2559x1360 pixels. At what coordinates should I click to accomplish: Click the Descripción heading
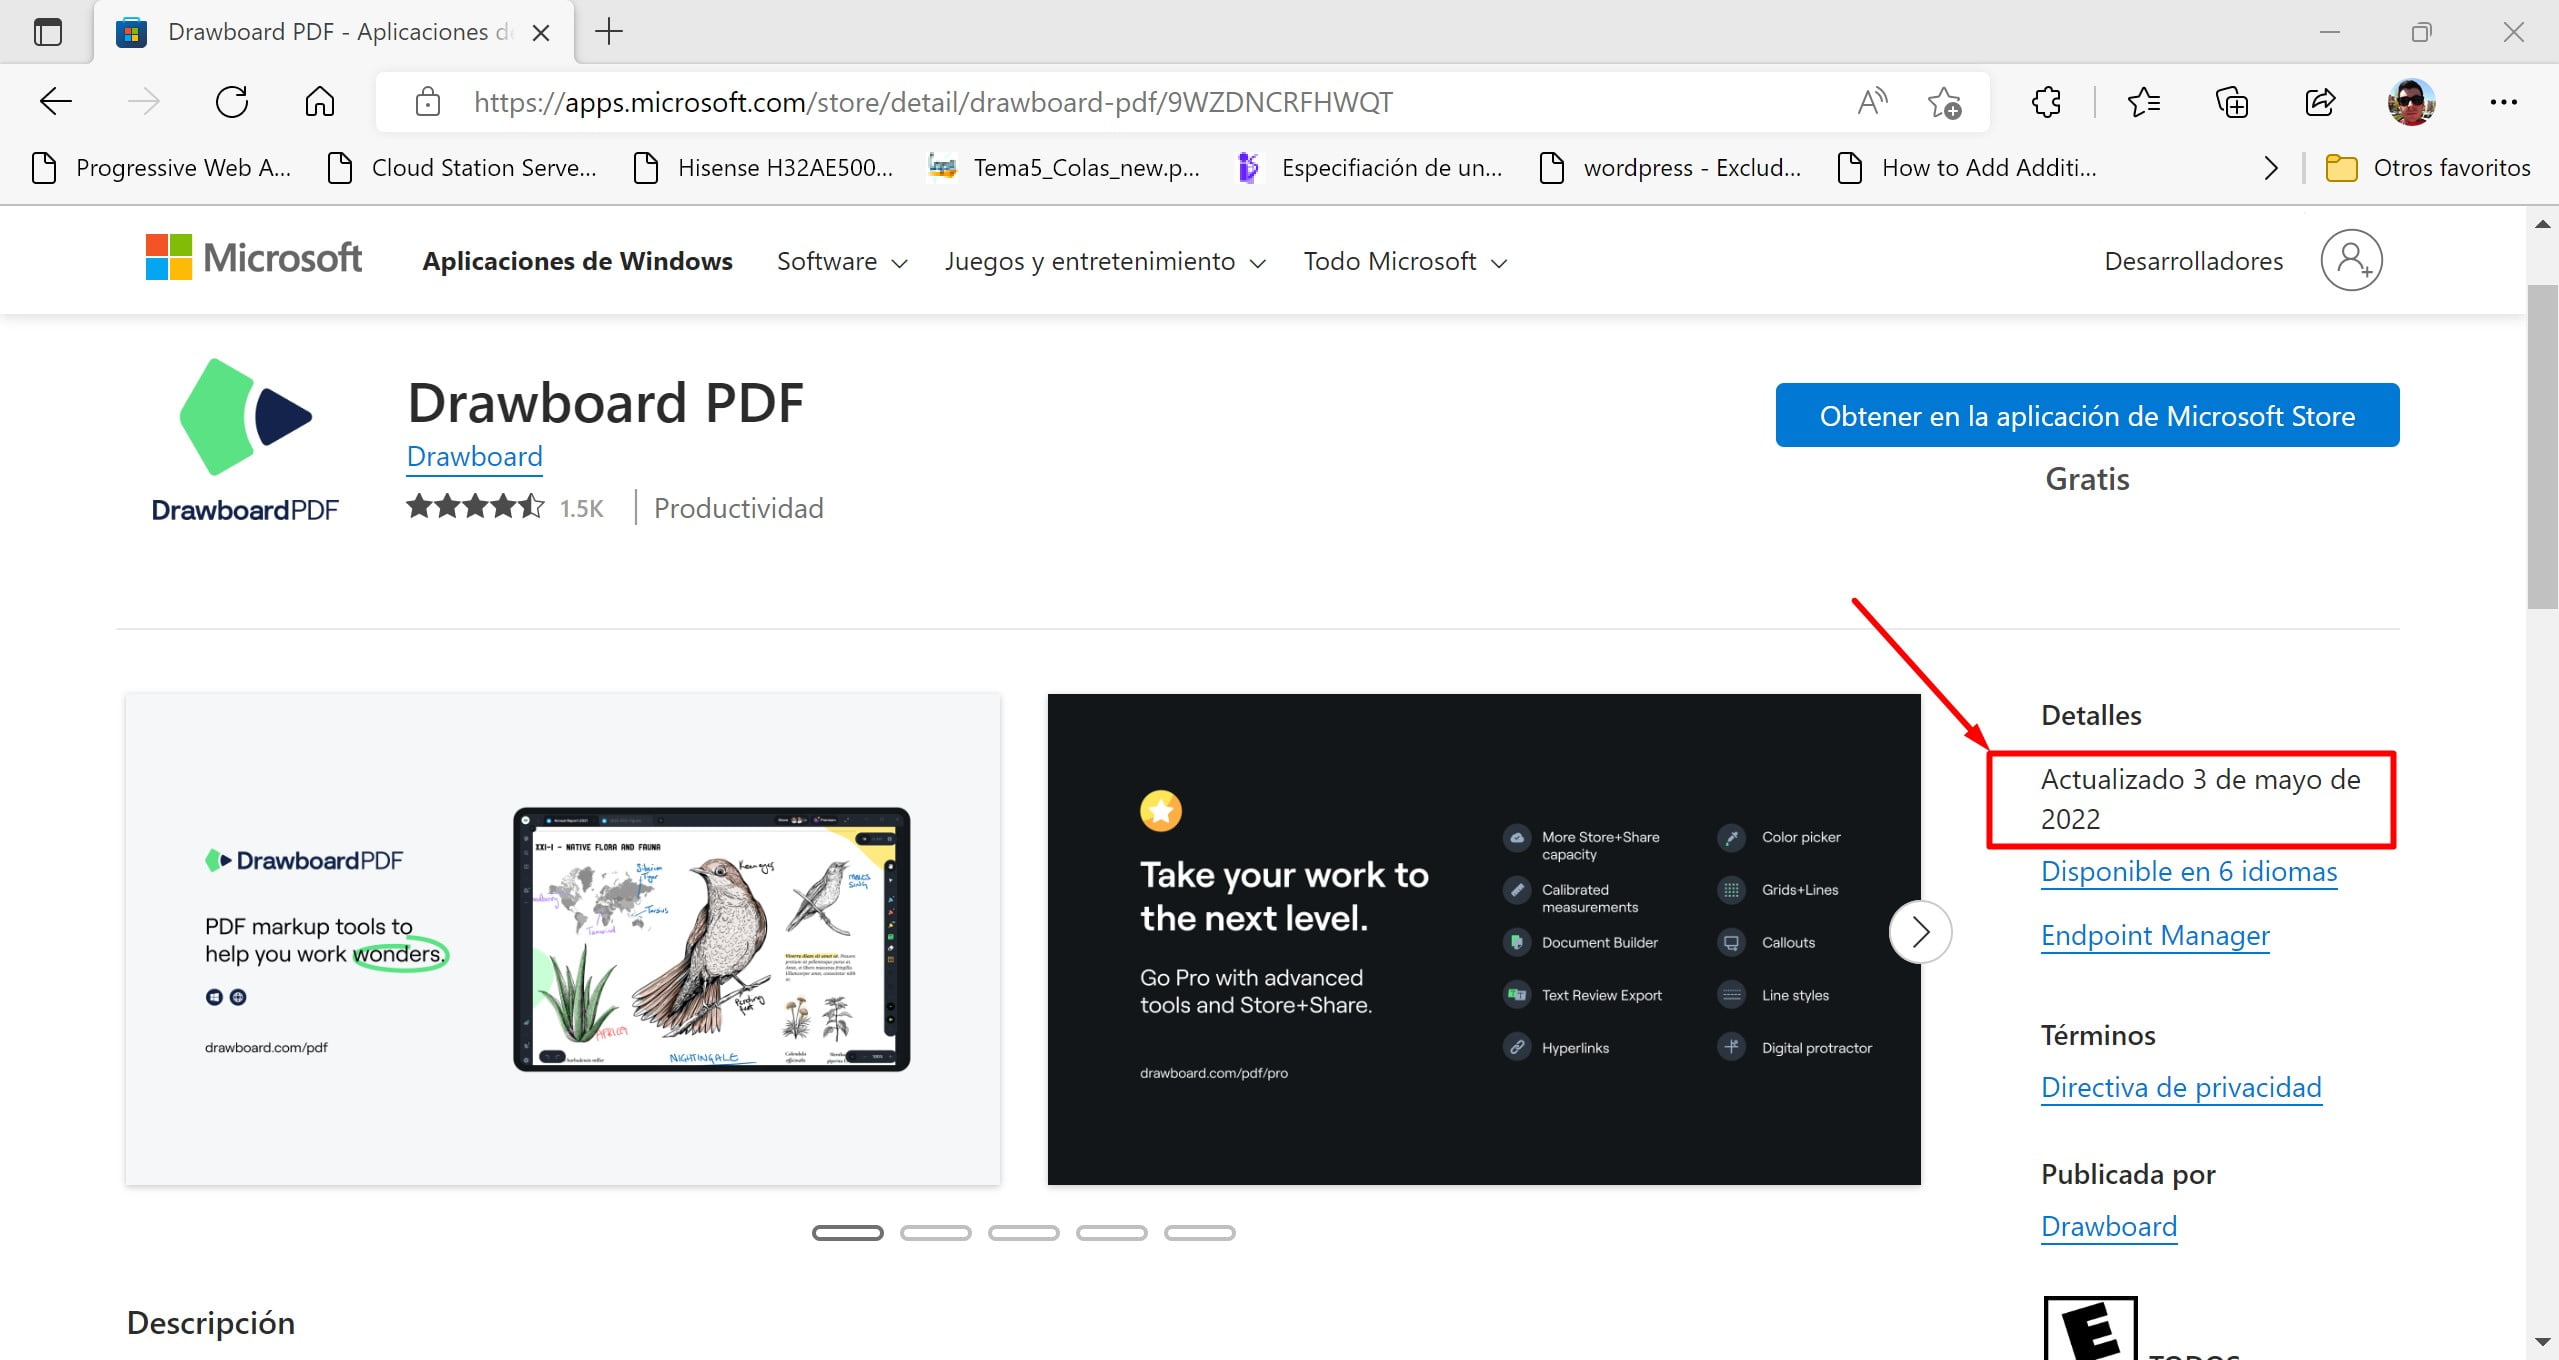click(210, 1323)
